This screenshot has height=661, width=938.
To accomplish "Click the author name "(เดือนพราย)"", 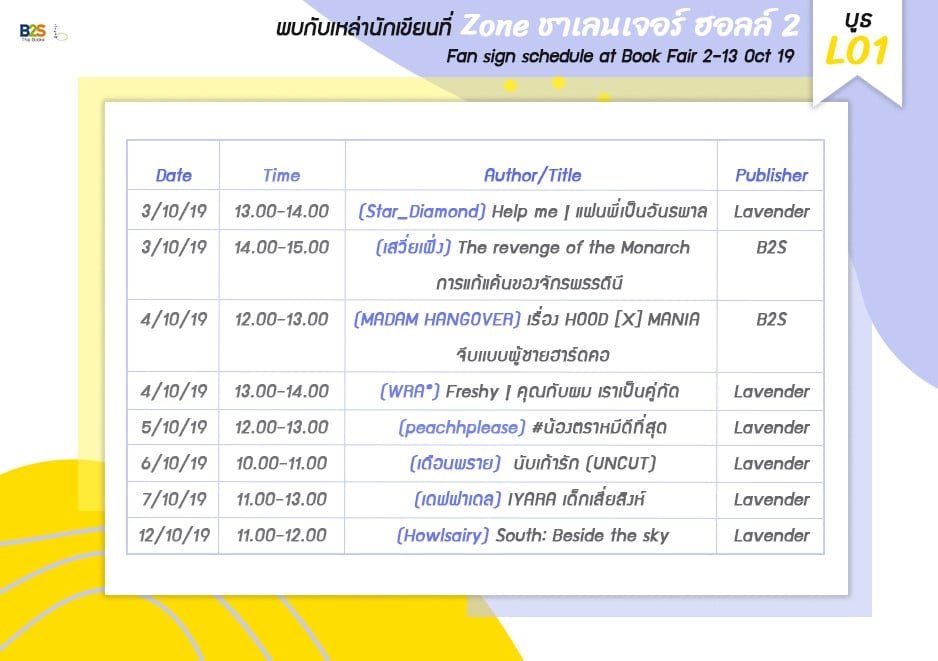I will click(455, 463).
